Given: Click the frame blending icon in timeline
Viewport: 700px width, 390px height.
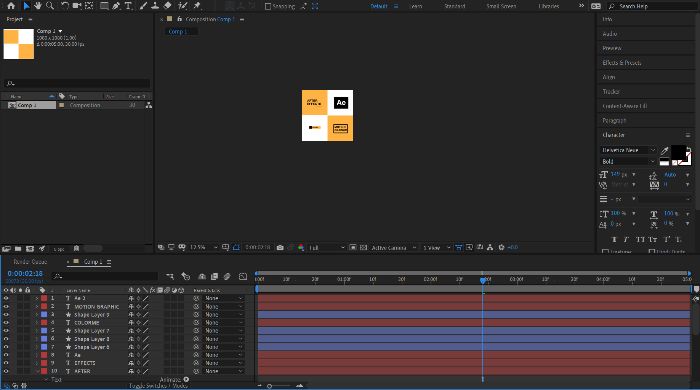Looking at the screenshot, I should click(214, 277).
